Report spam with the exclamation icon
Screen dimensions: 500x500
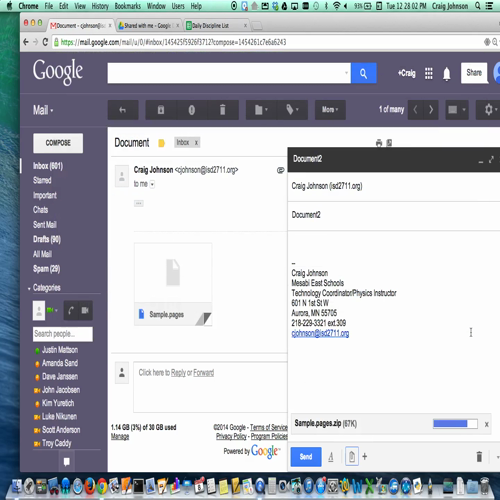point(192,110)
